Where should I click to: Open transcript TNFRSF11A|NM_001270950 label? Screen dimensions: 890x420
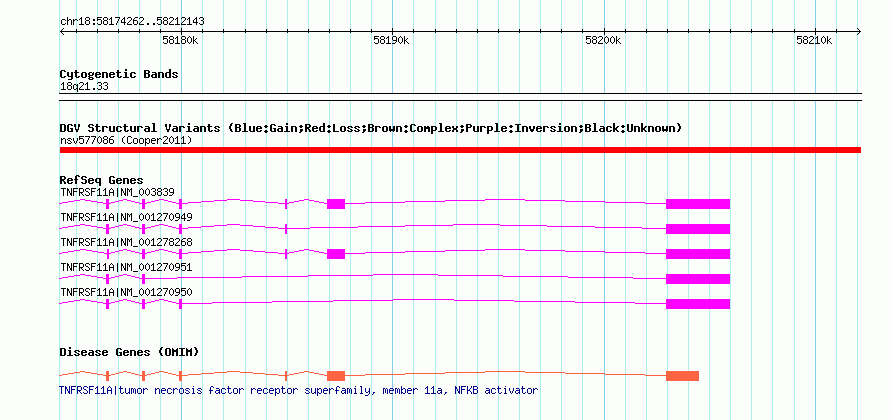(x=127, y=292)
